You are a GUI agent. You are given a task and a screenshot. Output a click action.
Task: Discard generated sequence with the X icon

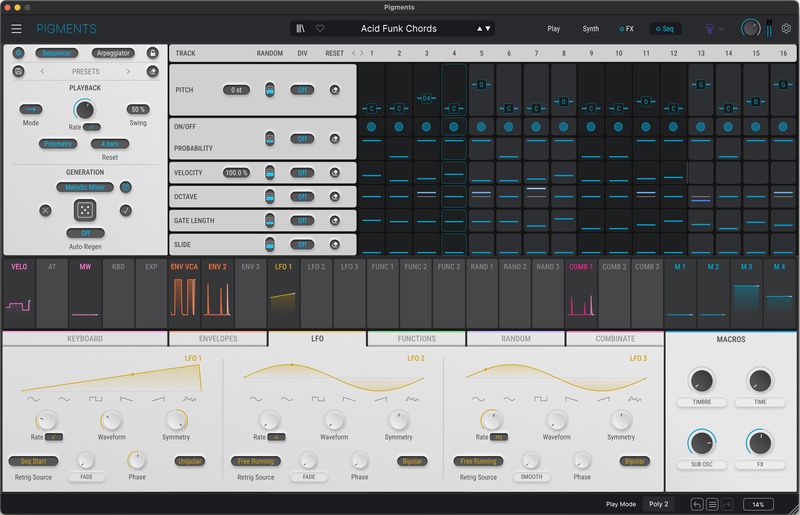coord(45,210)
